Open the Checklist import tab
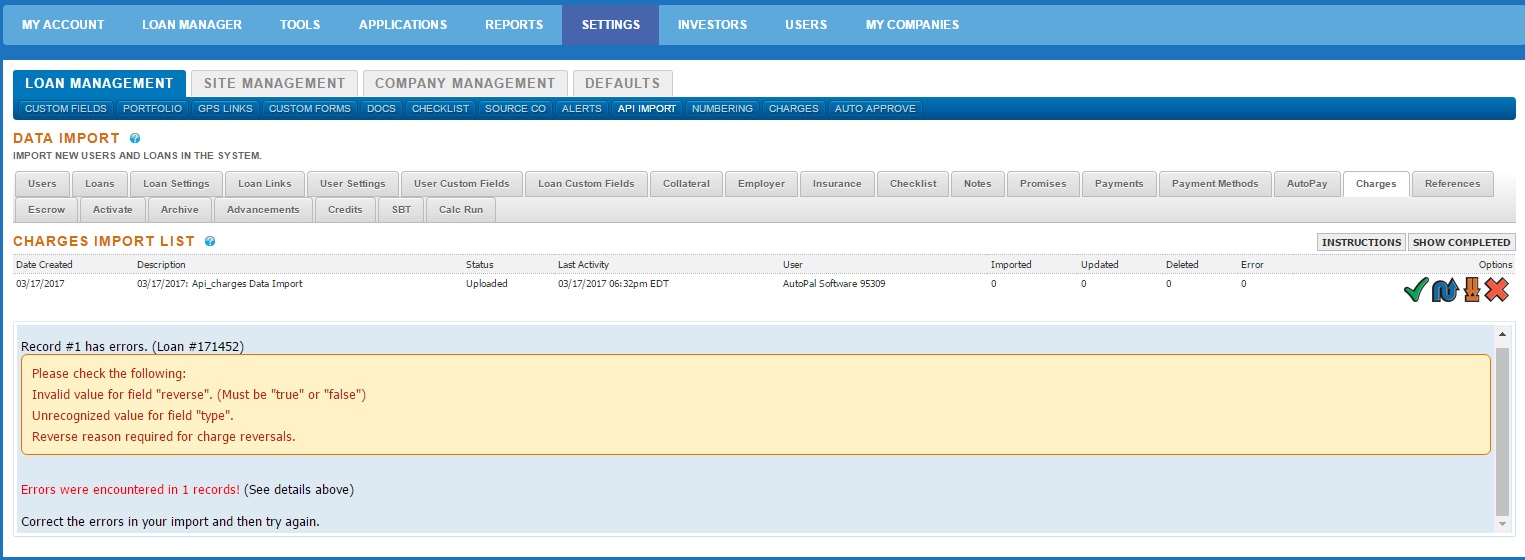This screenshot has height=560, width=1525. pos(913,184)
